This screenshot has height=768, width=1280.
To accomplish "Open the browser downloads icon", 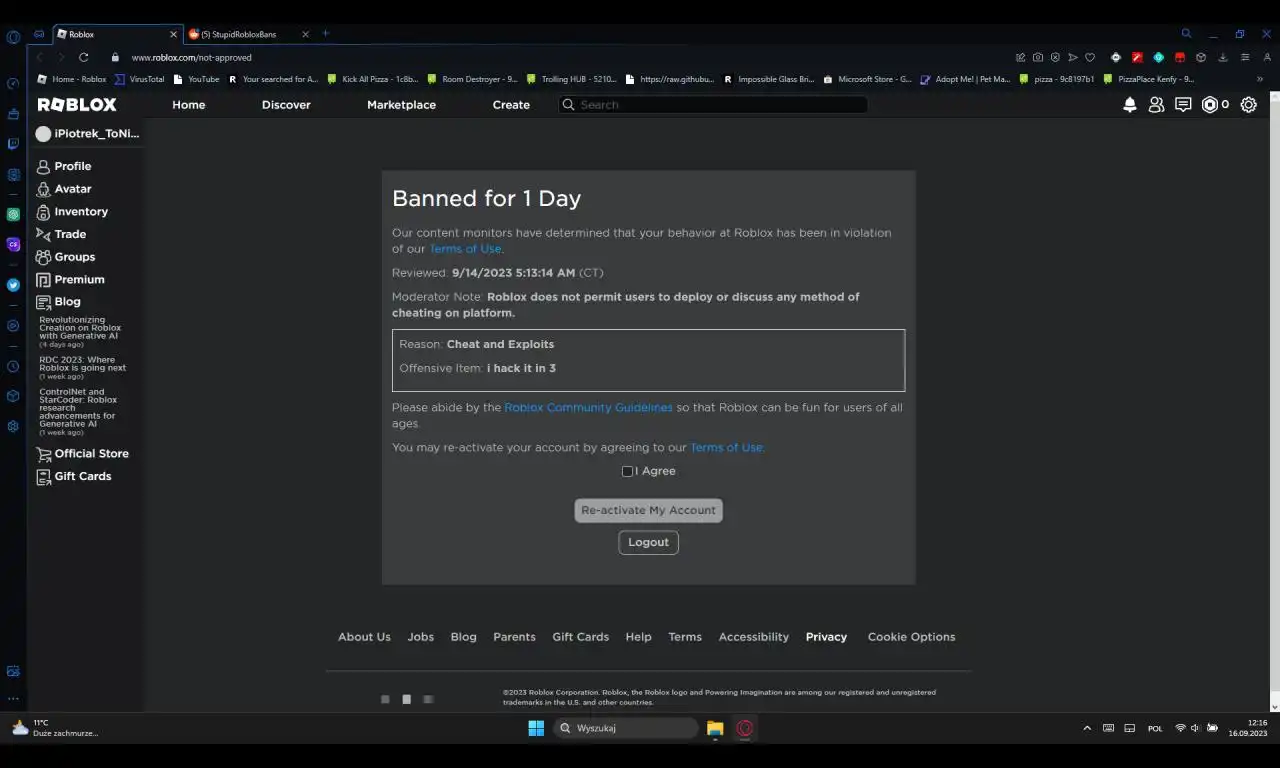I will [x=1222, y=57].
